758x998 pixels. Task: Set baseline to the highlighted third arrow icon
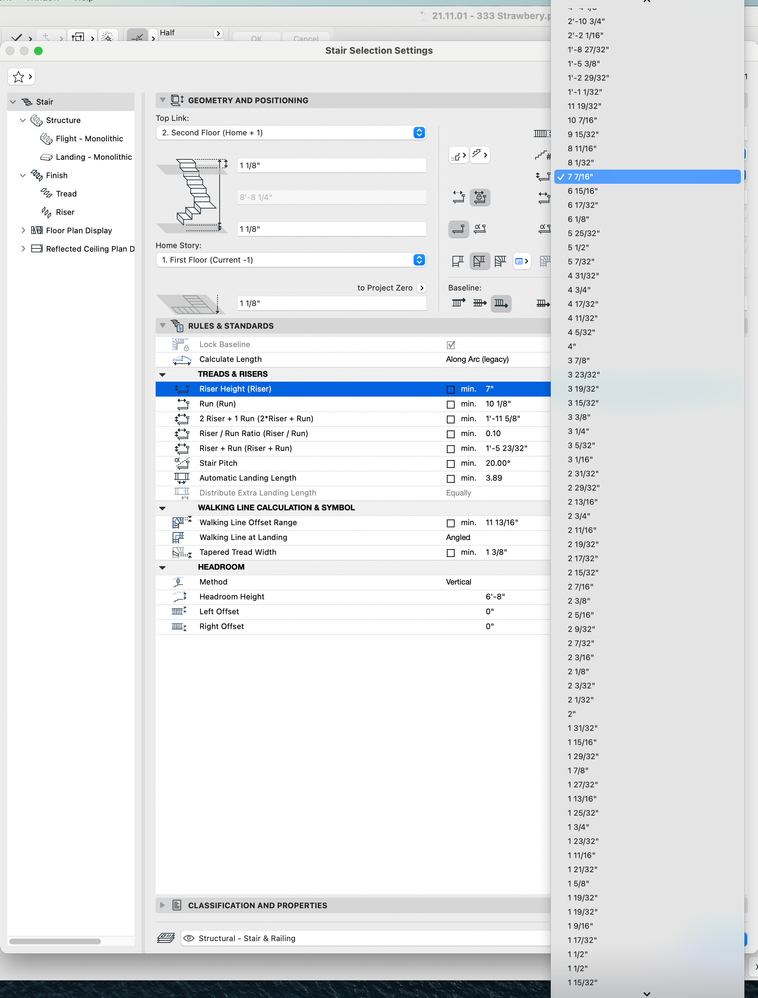(x=501, y=304)
